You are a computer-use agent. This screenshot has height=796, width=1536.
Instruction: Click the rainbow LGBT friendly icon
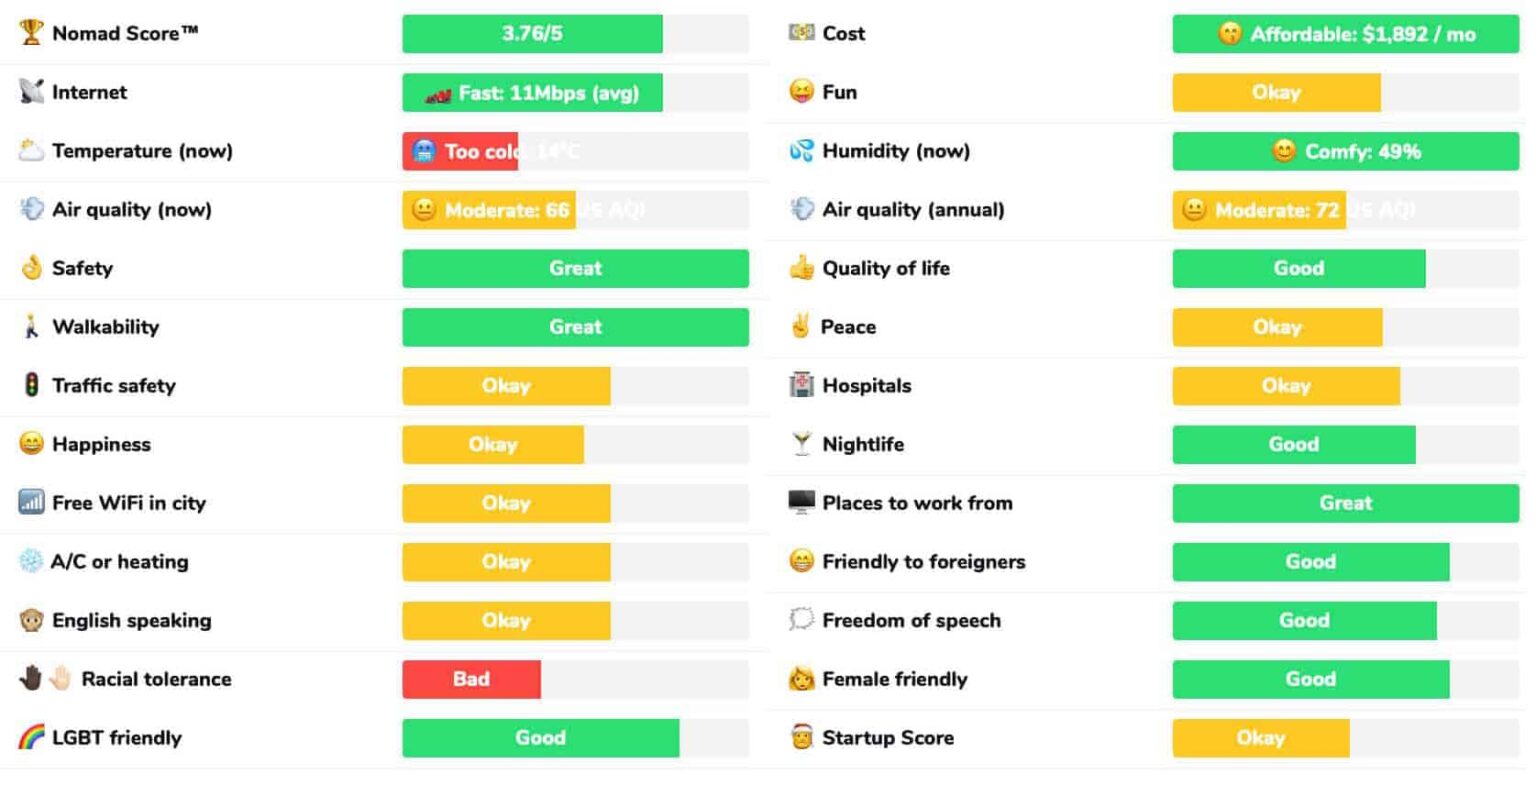[x=31, y=738]
